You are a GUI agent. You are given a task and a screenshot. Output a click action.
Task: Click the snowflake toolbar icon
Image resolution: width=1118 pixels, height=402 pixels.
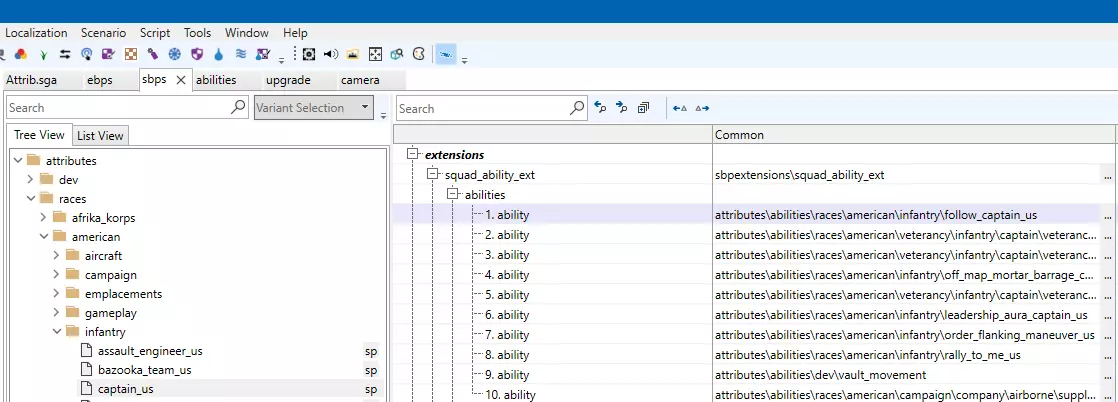174,54
